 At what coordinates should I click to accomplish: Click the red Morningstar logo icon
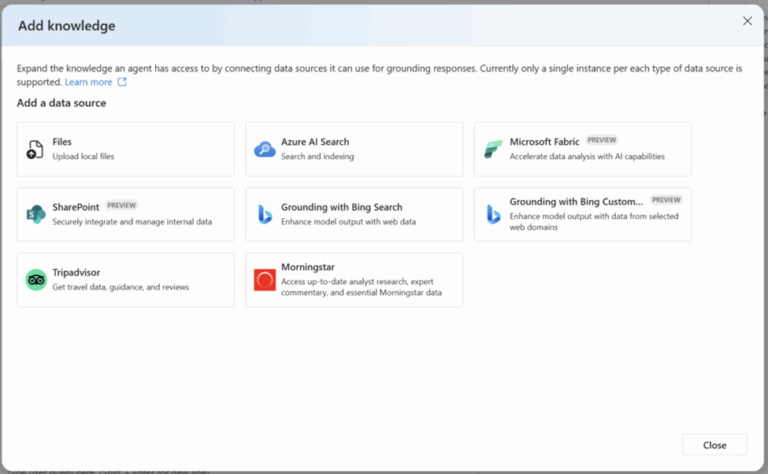click(x=264, y=280)
